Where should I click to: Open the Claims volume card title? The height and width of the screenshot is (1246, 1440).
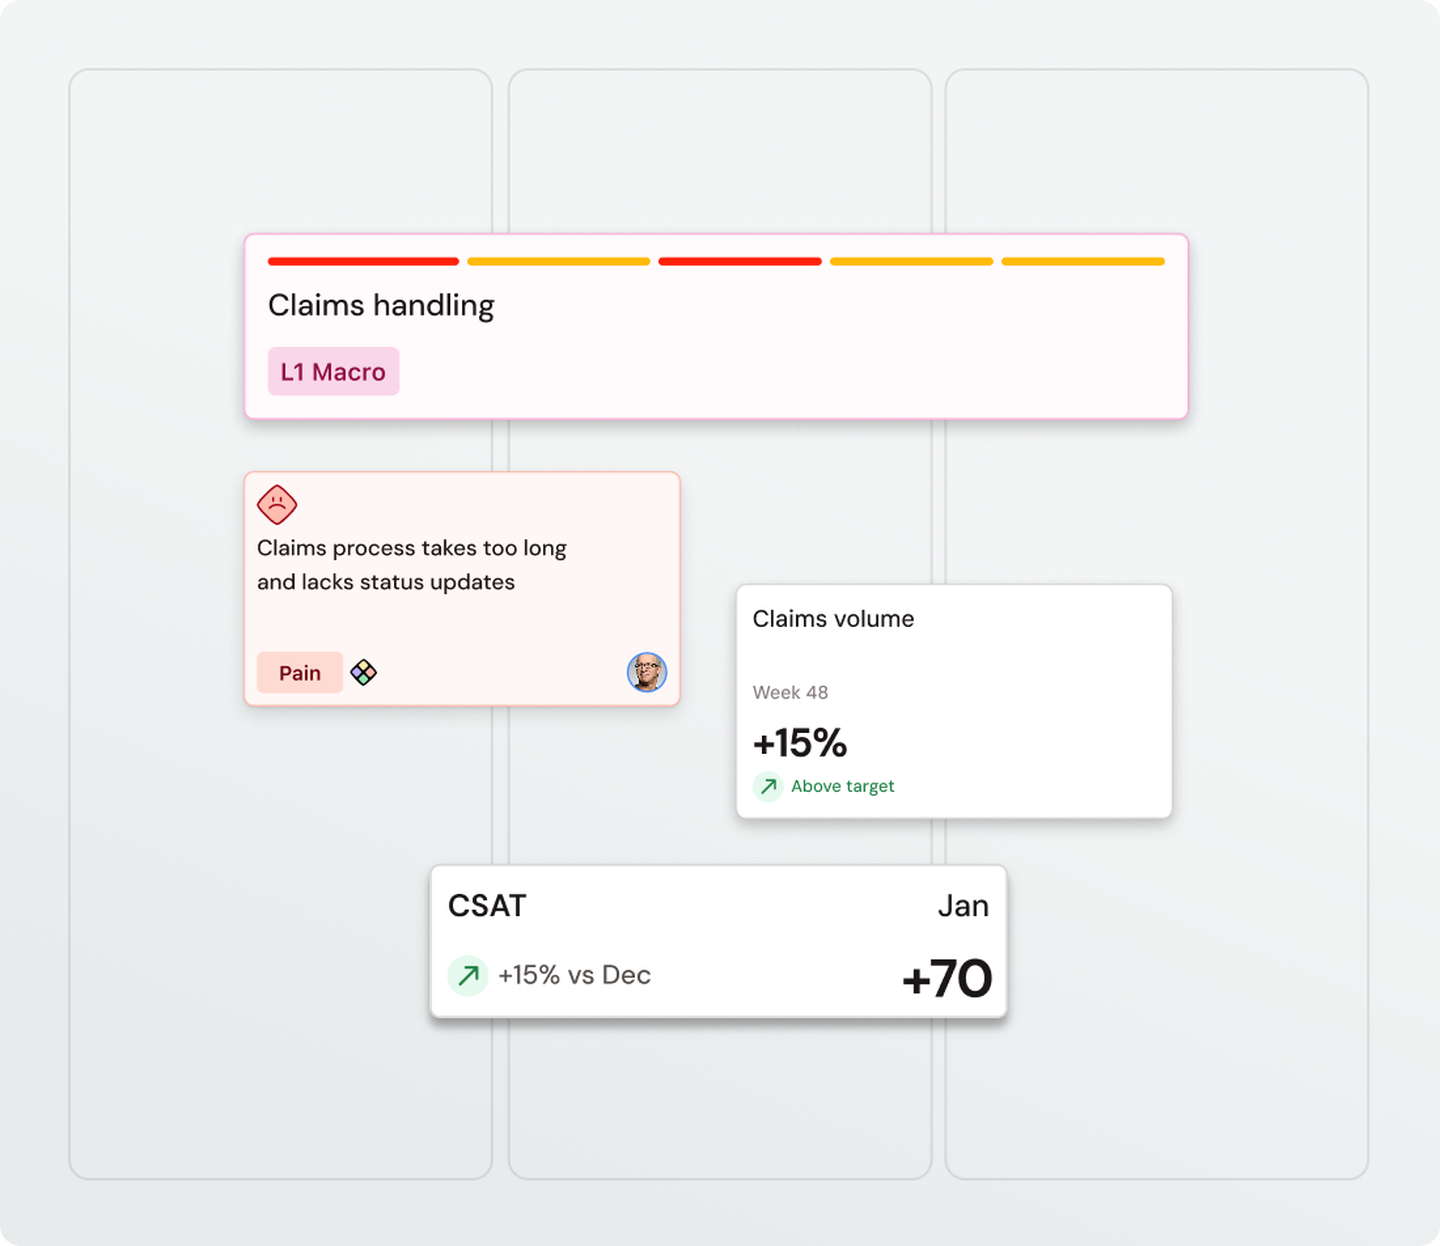(833, 619)
